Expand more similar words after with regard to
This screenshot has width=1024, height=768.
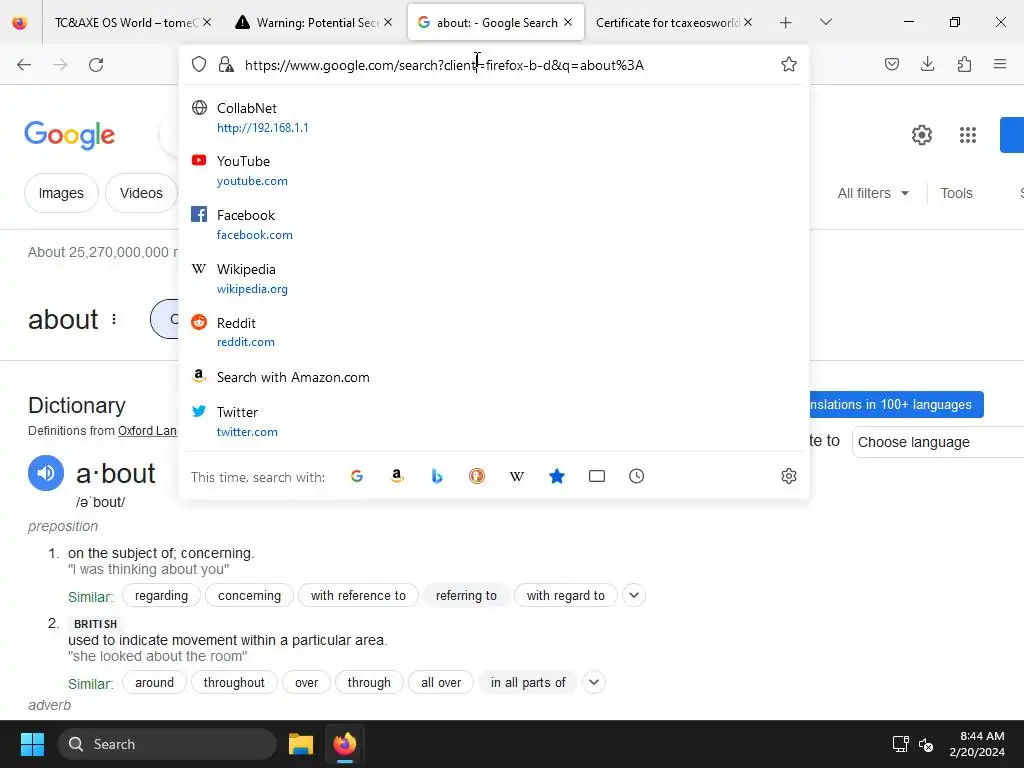(x=633, y=596)
